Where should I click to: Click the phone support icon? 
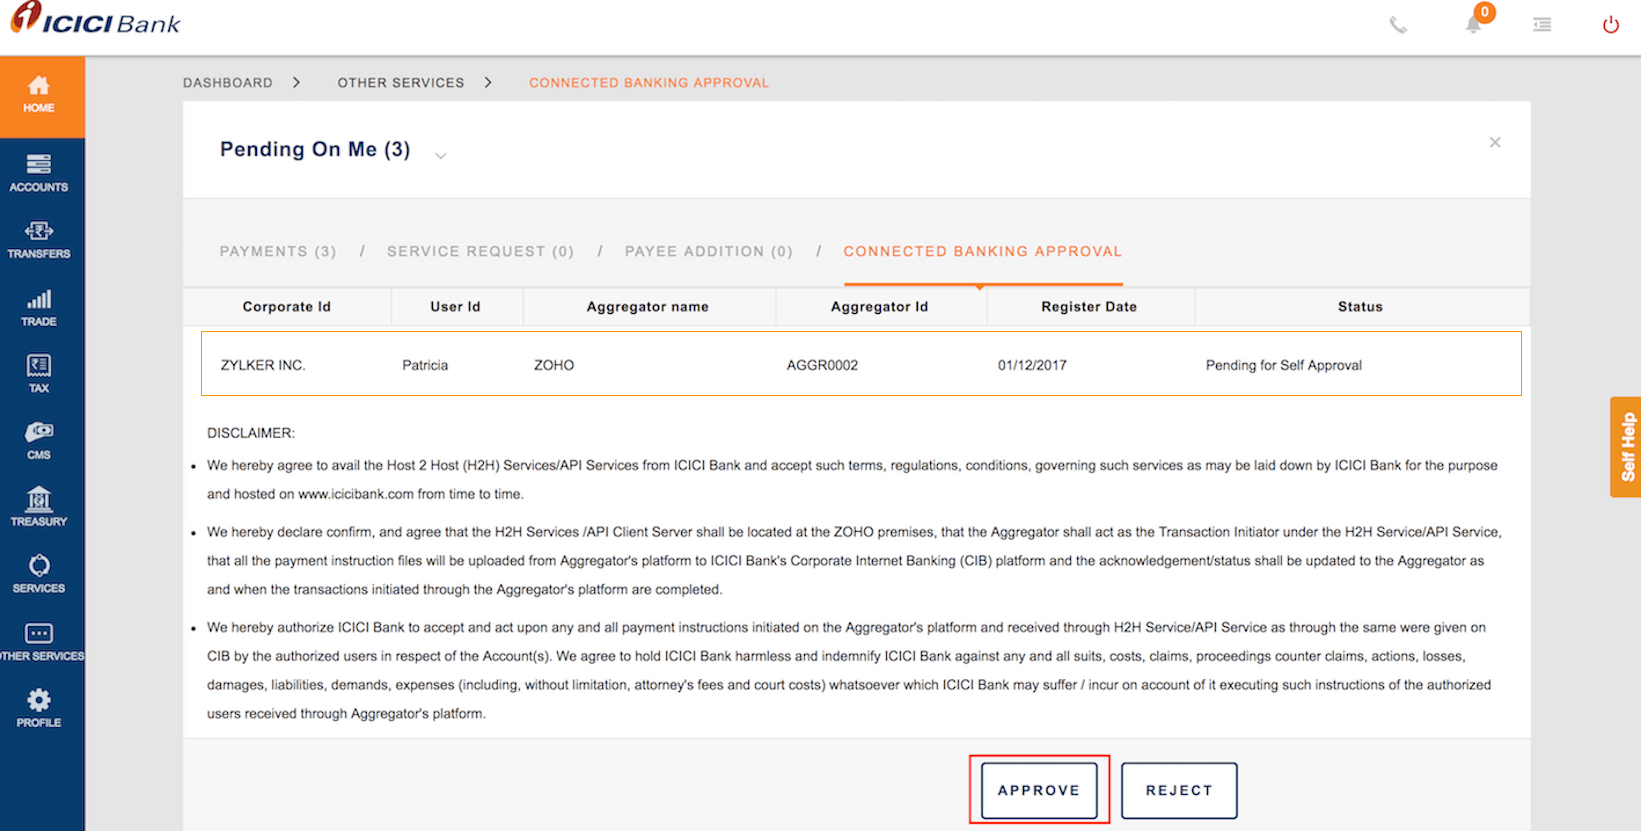pos(1398,25)
